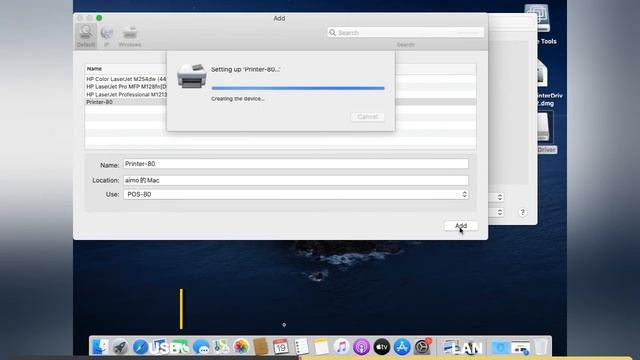The image size is (640, 360).
Task: Open Photos app in Dock
Action: pos(241,347)
